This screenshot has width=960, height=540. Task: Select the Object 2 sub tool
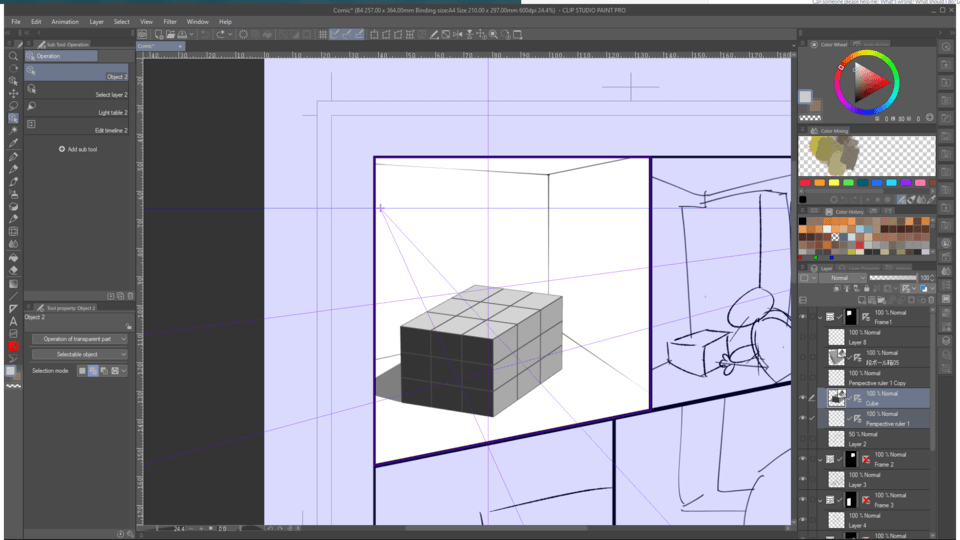pyautogui.click(x=77, y=72)
